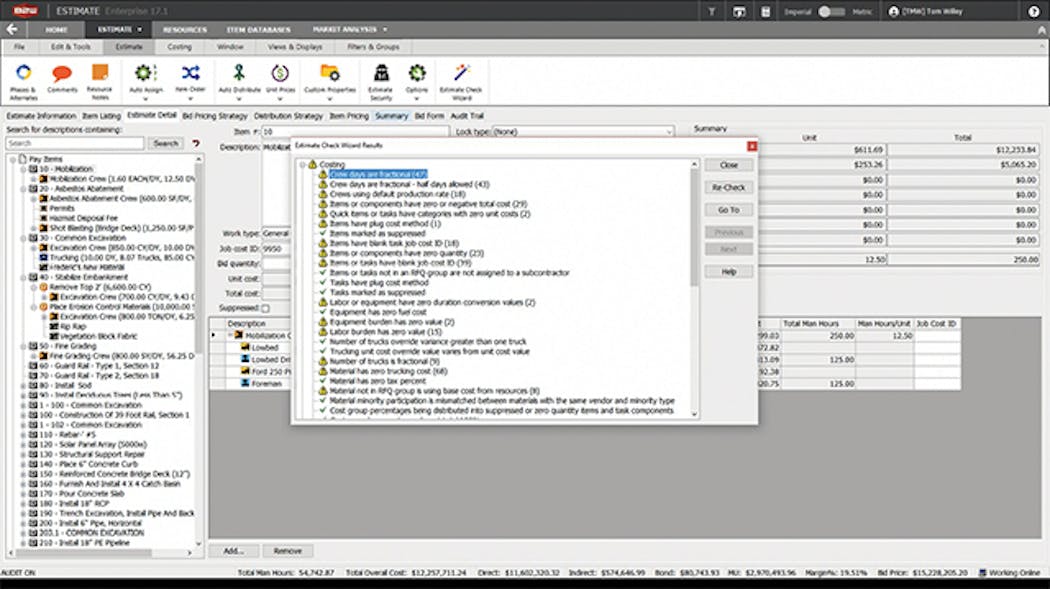1050x589 pixels.
Task: Click the description search field
Action: coord(75,143)
